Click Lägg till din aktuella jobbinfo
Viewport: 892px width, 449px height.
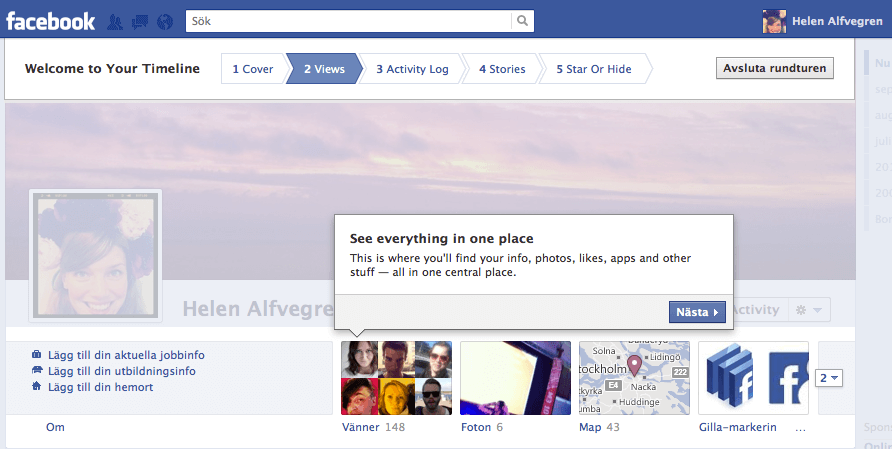click(126, 355)
